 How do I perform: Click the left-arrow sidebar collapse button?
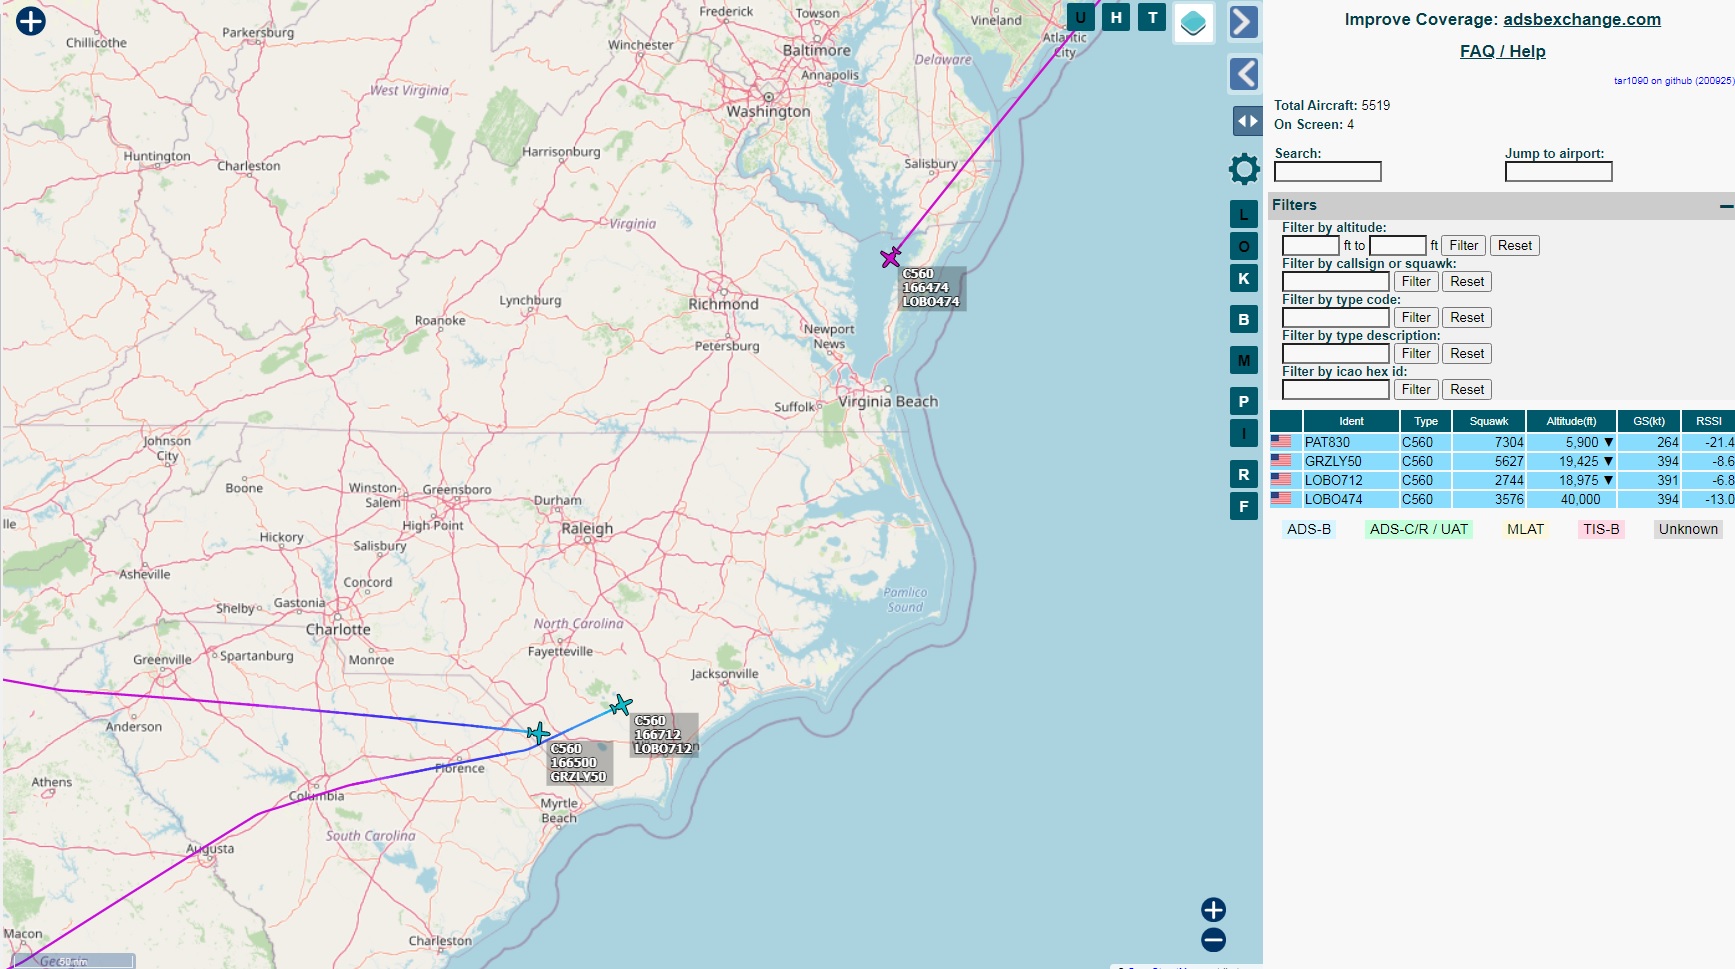[x=1243, y=73]
